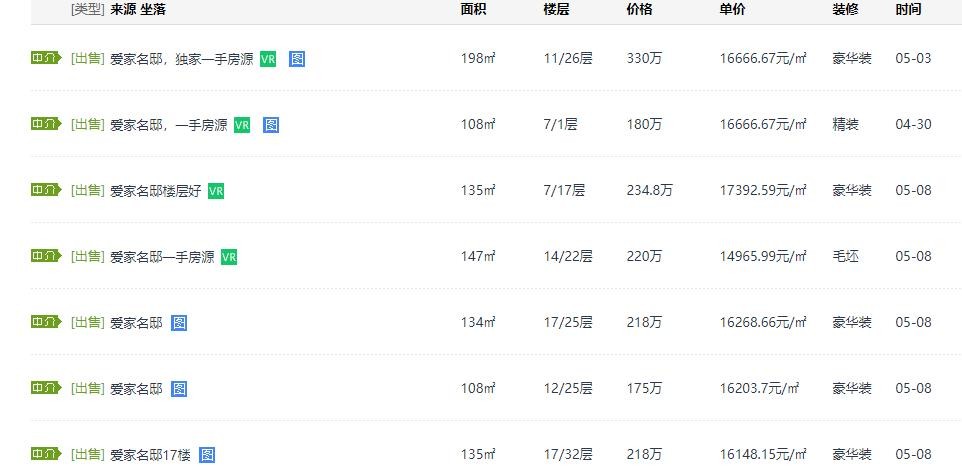Viewport: 962px width, 472px height.
Task: Click the 中介 badge on the 330万 listing
Action: [46, 58]
